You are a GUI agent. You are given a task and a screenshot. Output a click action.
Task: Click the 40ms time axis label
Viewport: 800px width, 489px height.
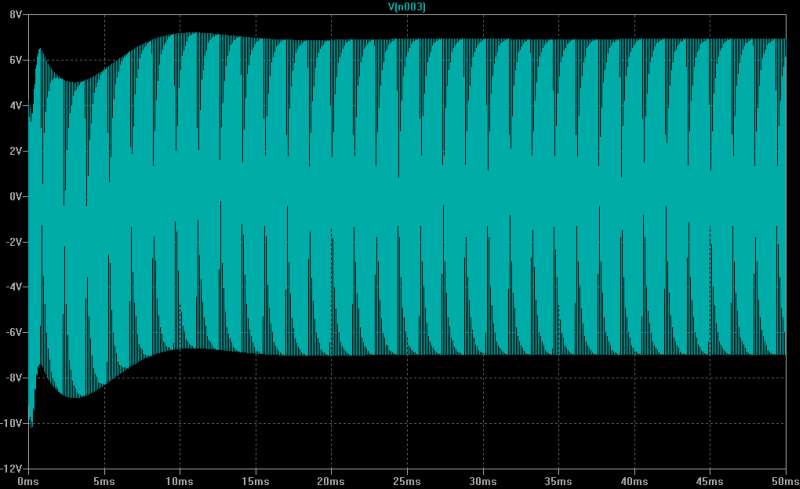[x=634, y=481]
